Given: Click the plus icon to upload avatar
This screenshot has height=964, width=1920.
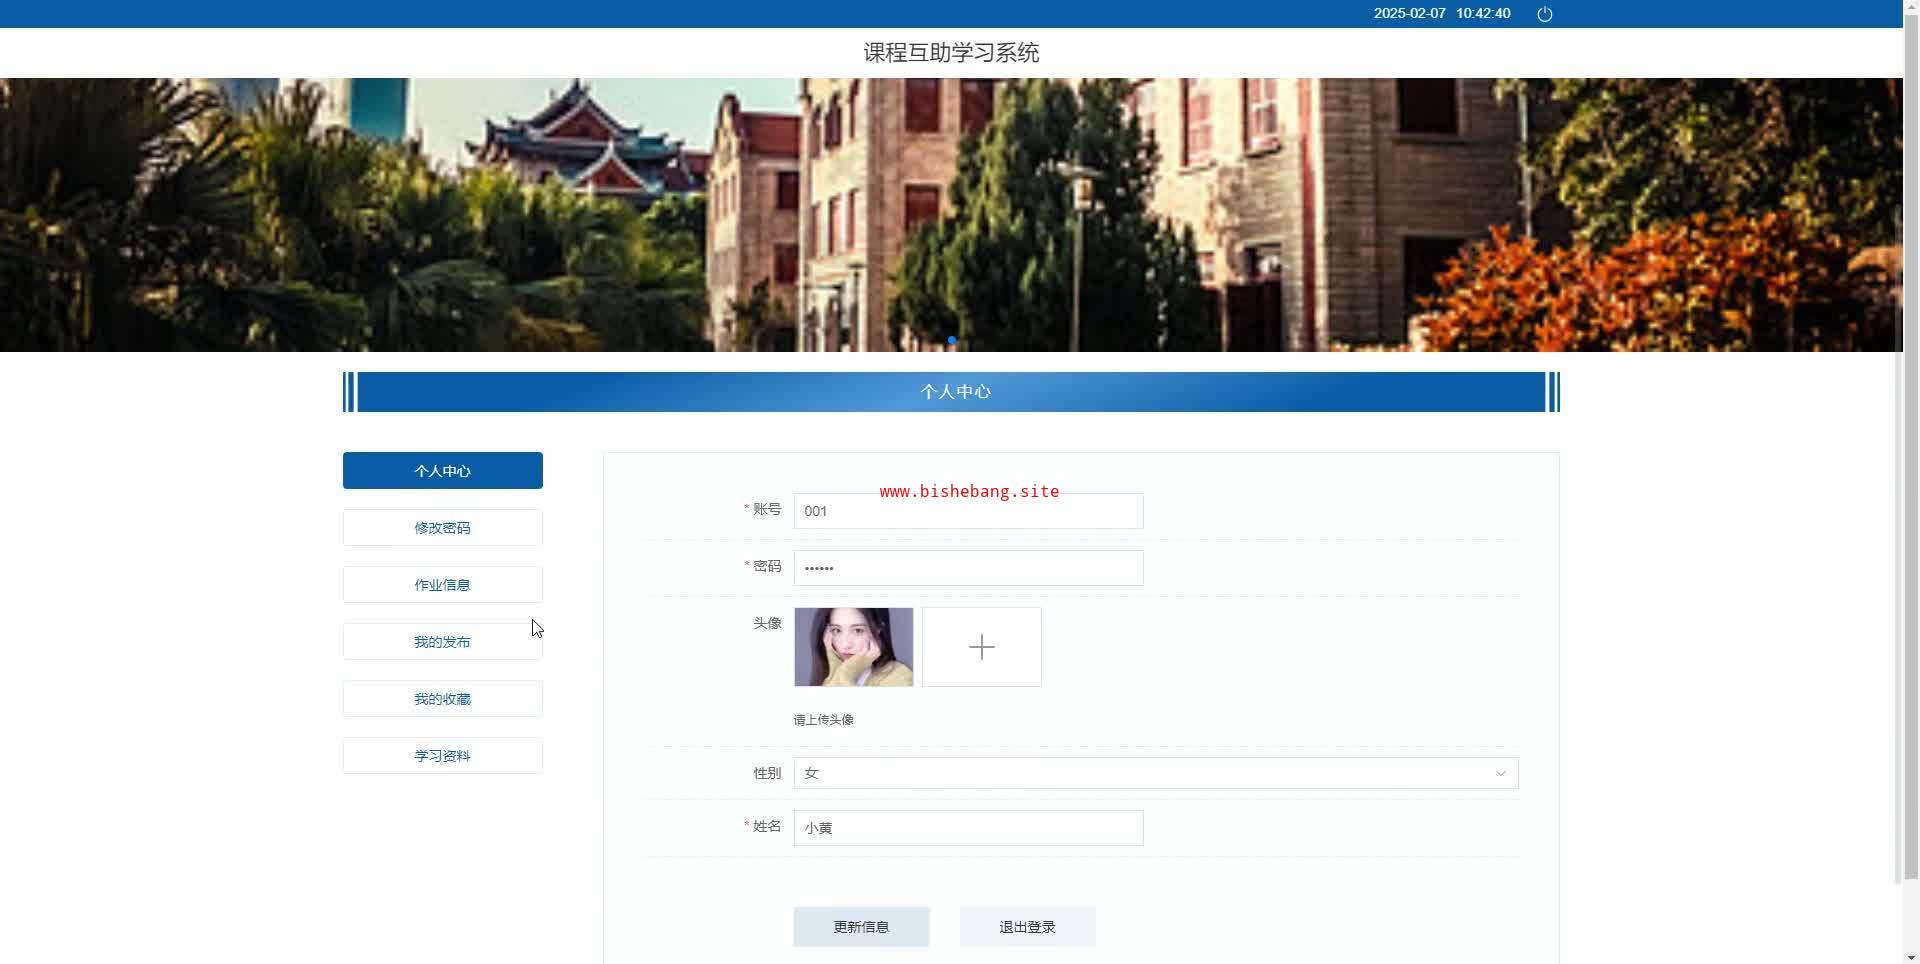Looking at the screenshot, I should [x=981, y=647].
